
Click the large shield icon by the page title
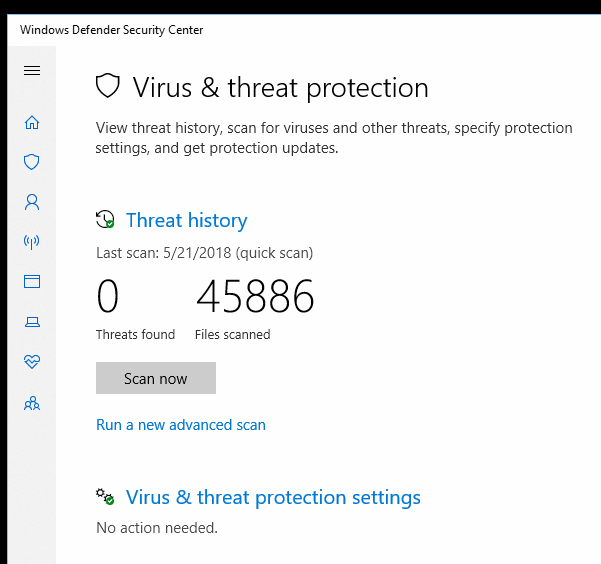[x=108, y=87]
